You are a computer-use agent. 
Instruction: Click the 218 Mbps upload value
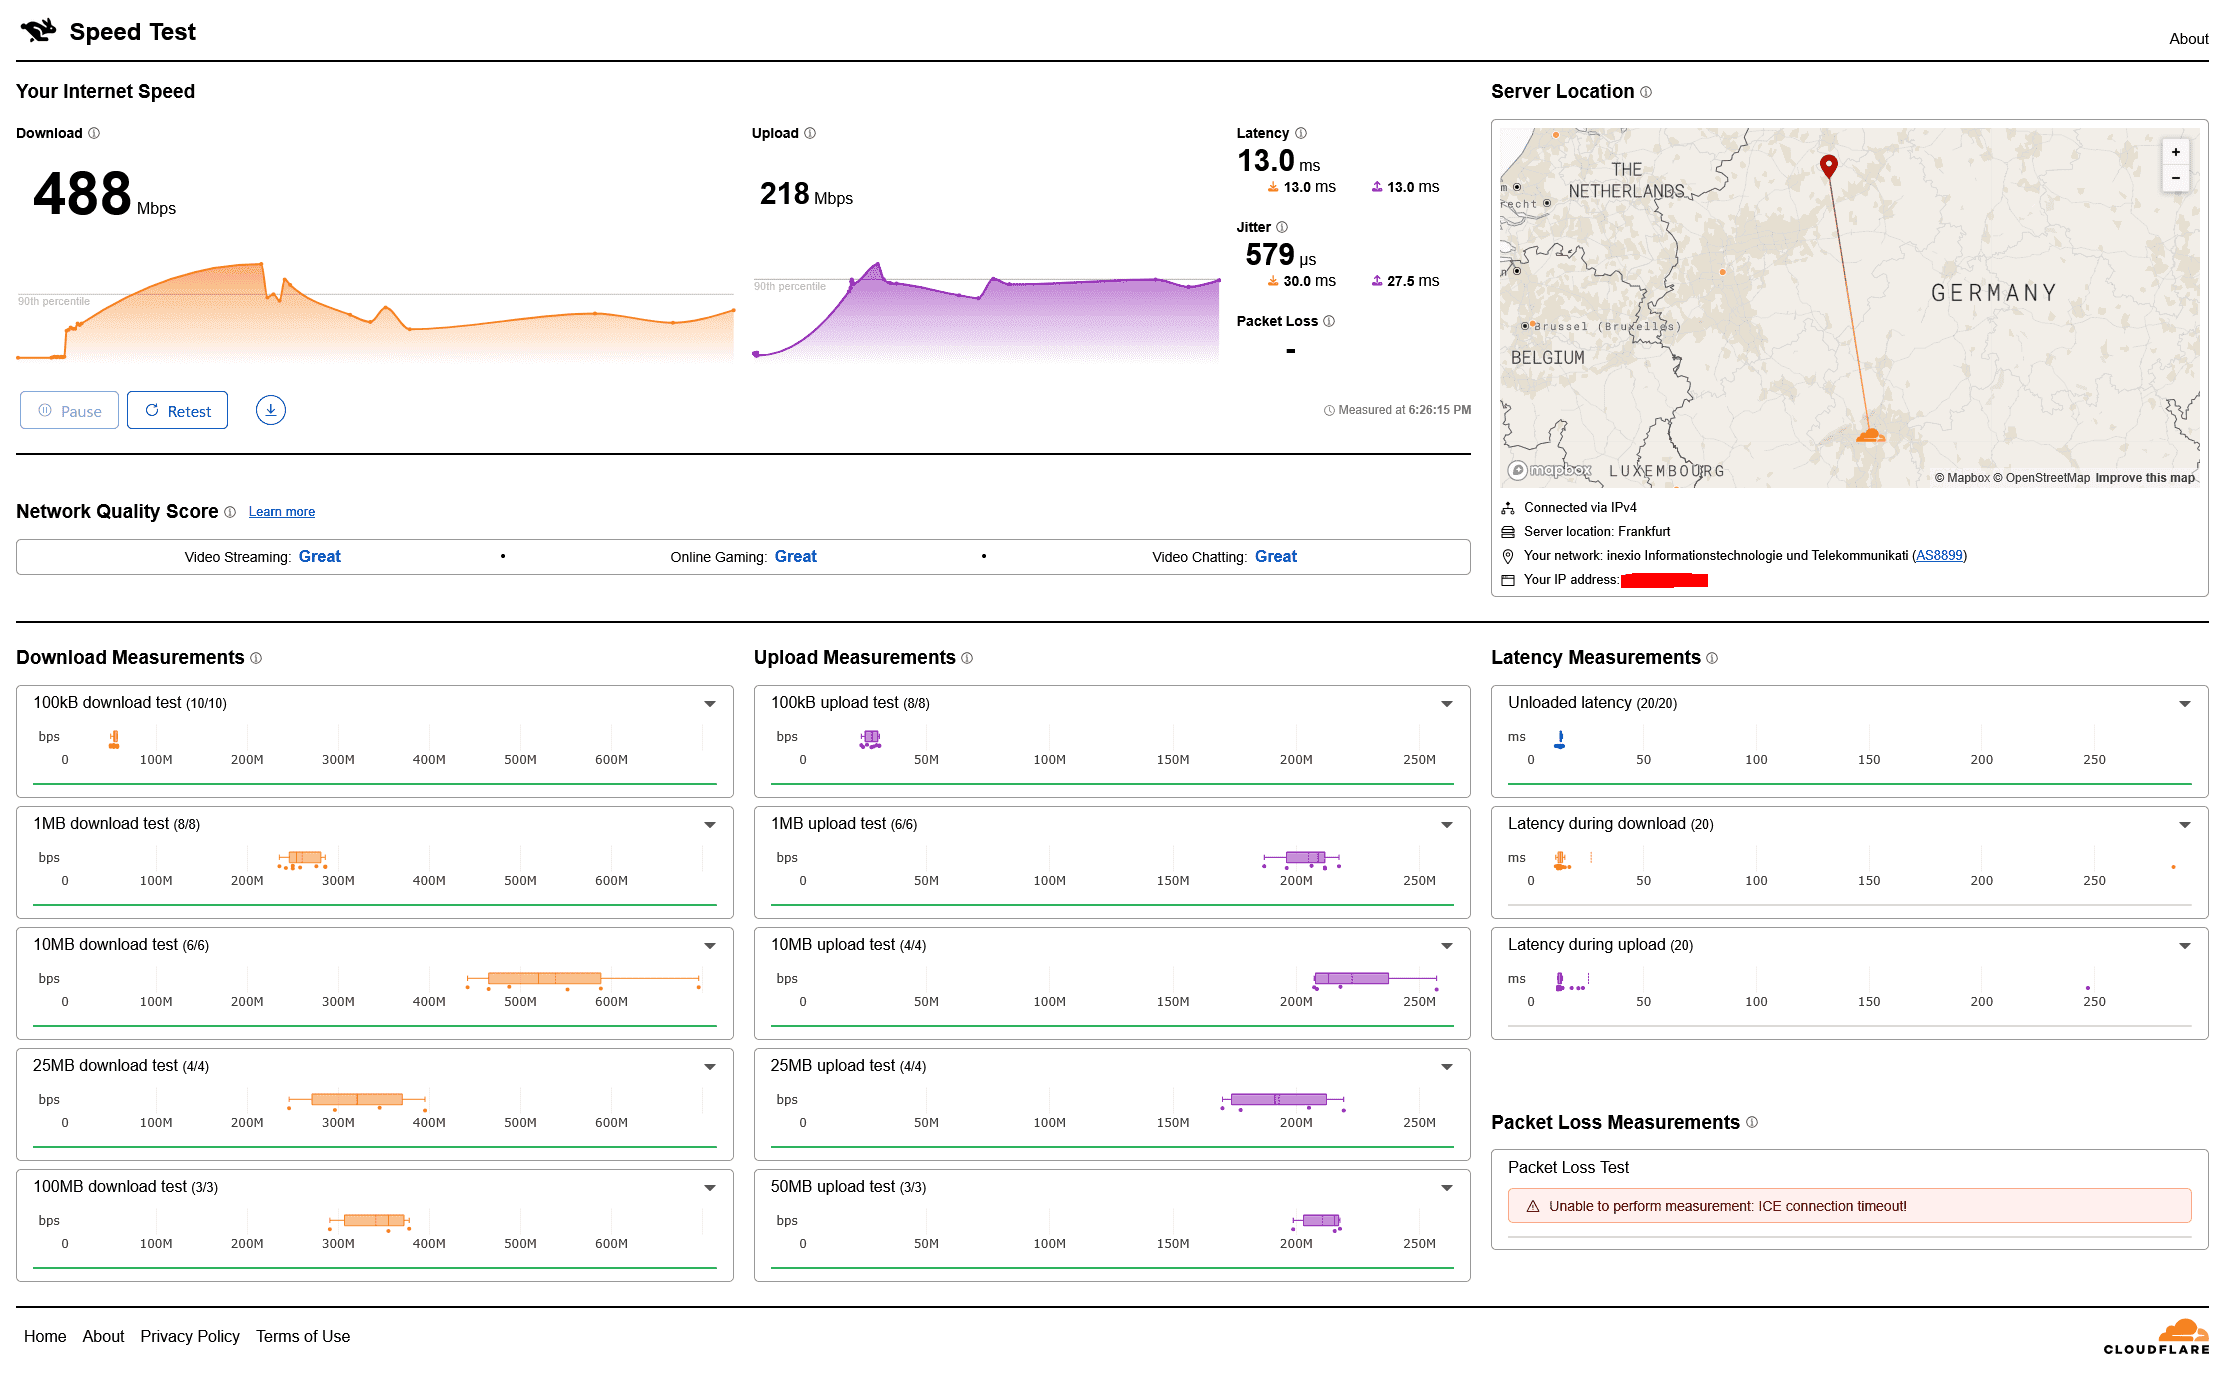click(x=806, y=194)
